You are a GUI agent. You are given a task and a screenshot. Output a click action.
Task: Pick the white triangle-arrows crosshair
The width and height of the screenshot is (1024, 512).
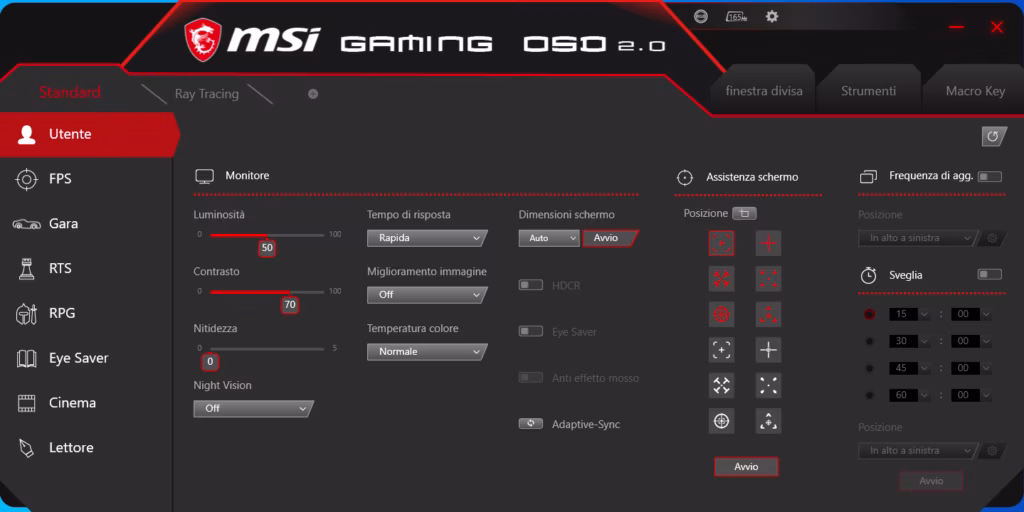click(x=769, y=421)
